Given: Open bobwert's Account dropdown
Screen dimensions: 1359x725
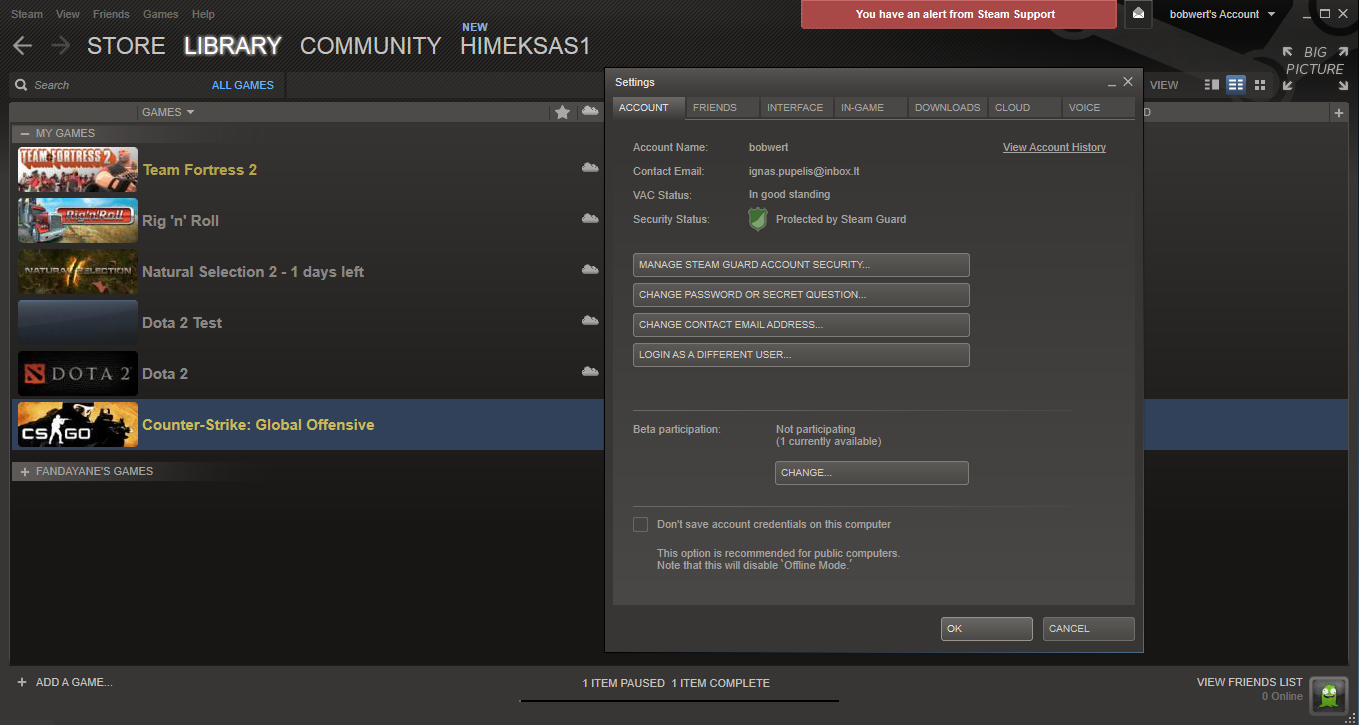Looking at the screenshot, I should 1222,14.
